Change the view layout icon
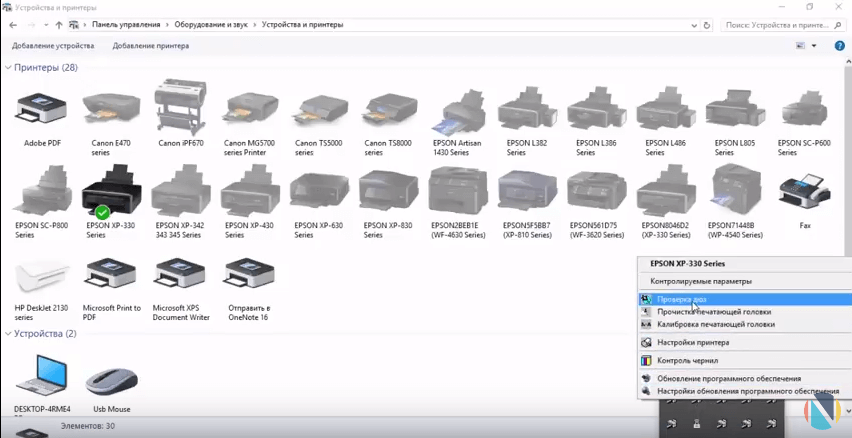852x438 pixels. click(x=800, y=46)
